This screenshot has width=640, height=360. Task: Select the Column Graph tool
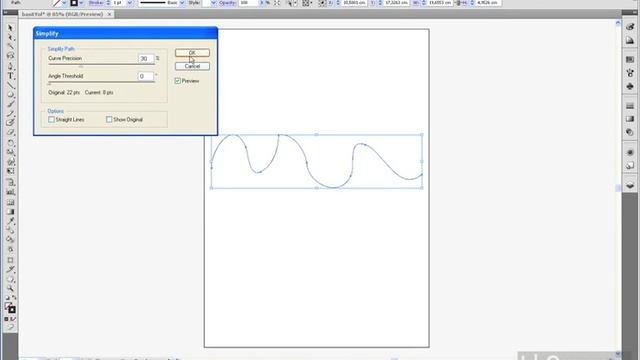(x=11, y=192)
